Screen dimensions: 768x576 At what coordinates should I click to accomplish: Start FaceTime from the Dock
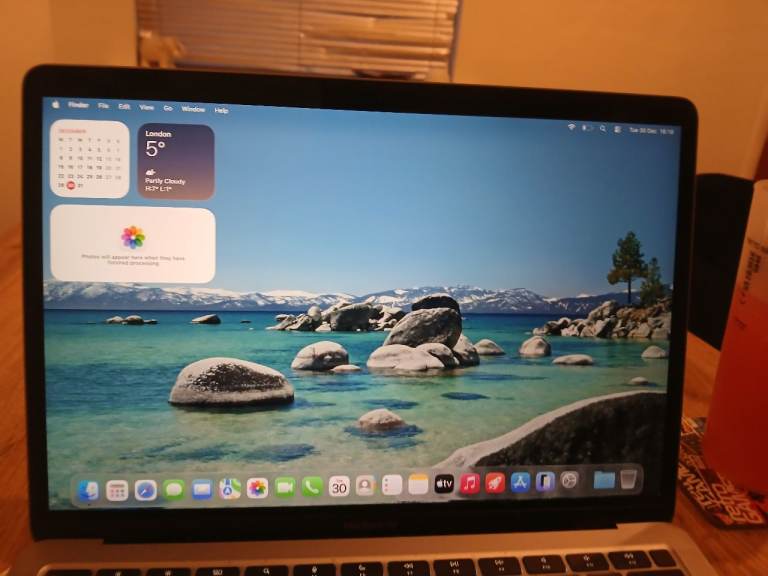285,487
